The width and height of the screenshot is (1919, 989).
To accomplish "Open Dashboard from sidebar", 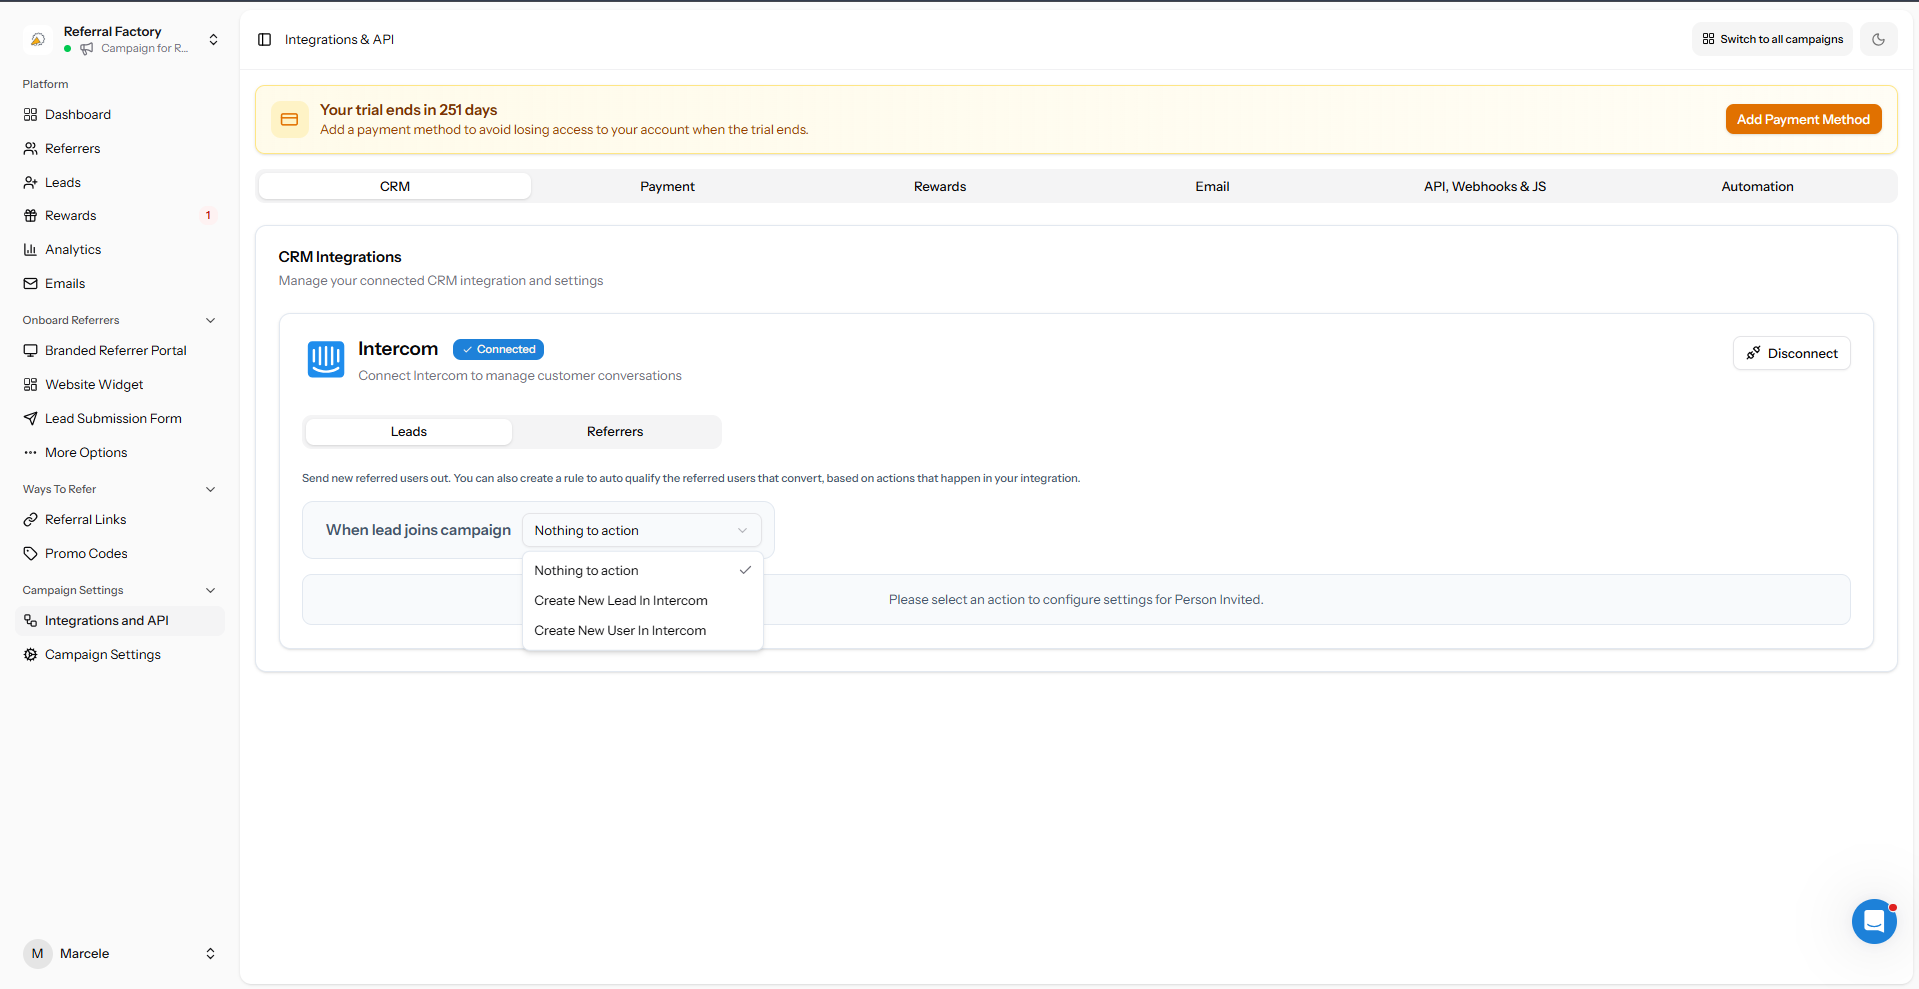I will tap(78, 115).
